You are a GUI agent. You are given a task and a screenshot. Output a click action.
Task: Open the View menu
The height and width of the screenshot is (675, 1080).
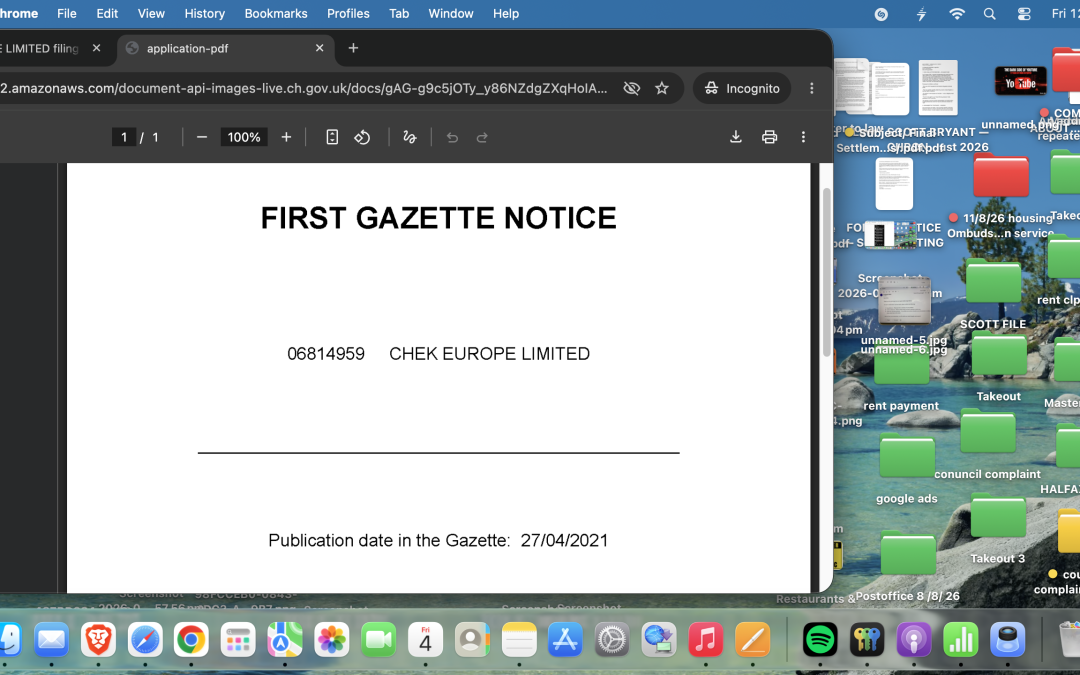click(151, 14)
